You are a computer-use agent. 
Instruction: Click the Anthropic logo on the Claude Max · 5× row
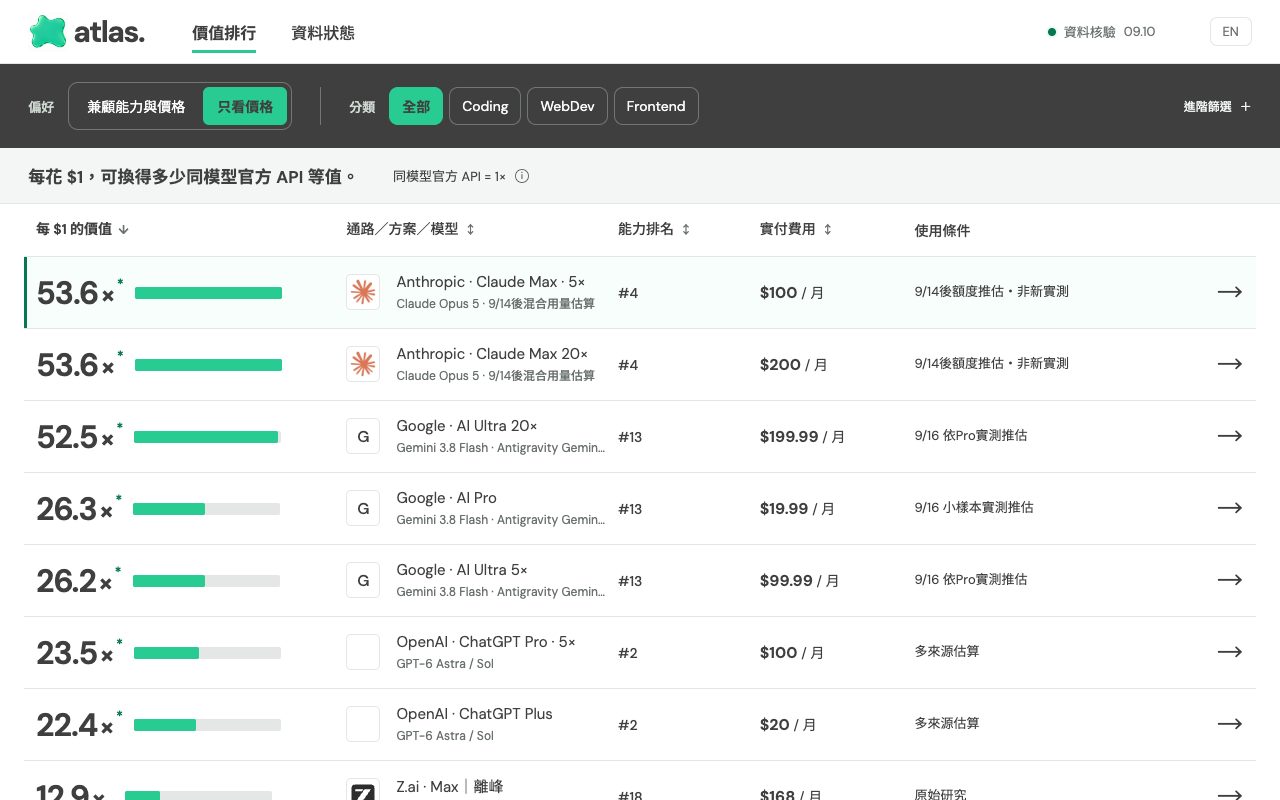[363, 292]
